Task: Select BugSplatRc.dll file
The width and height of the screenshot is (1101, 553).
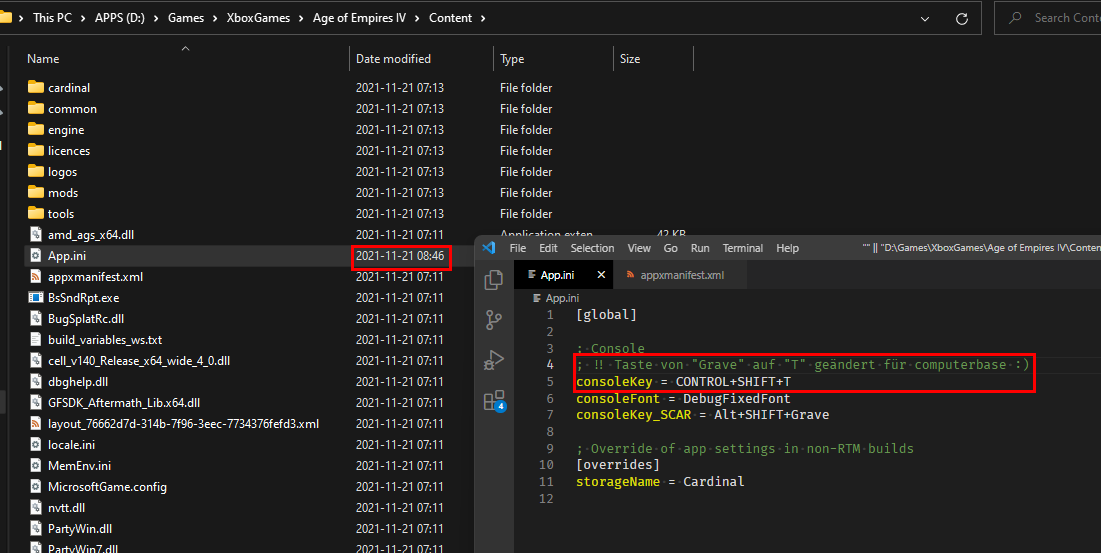Action: (x=86, y=319)
